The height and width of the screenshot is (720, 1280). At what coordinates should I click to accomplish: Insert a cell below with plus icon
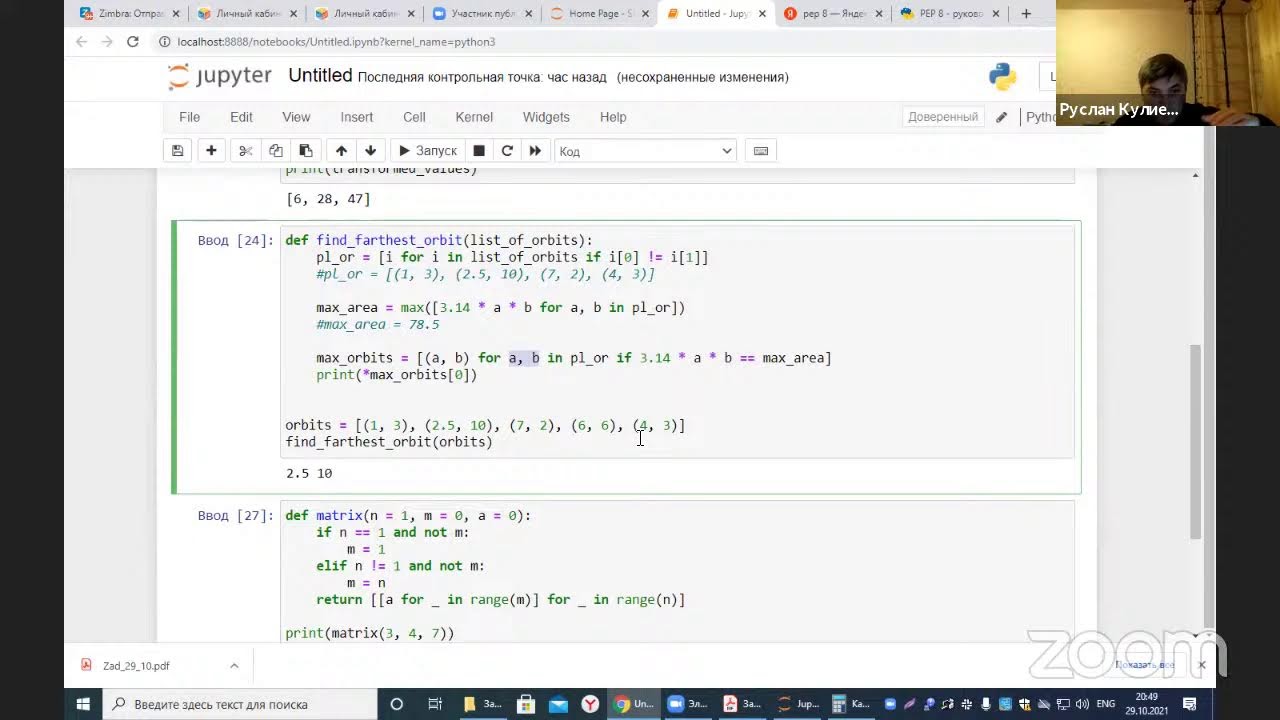coord(211,151)
